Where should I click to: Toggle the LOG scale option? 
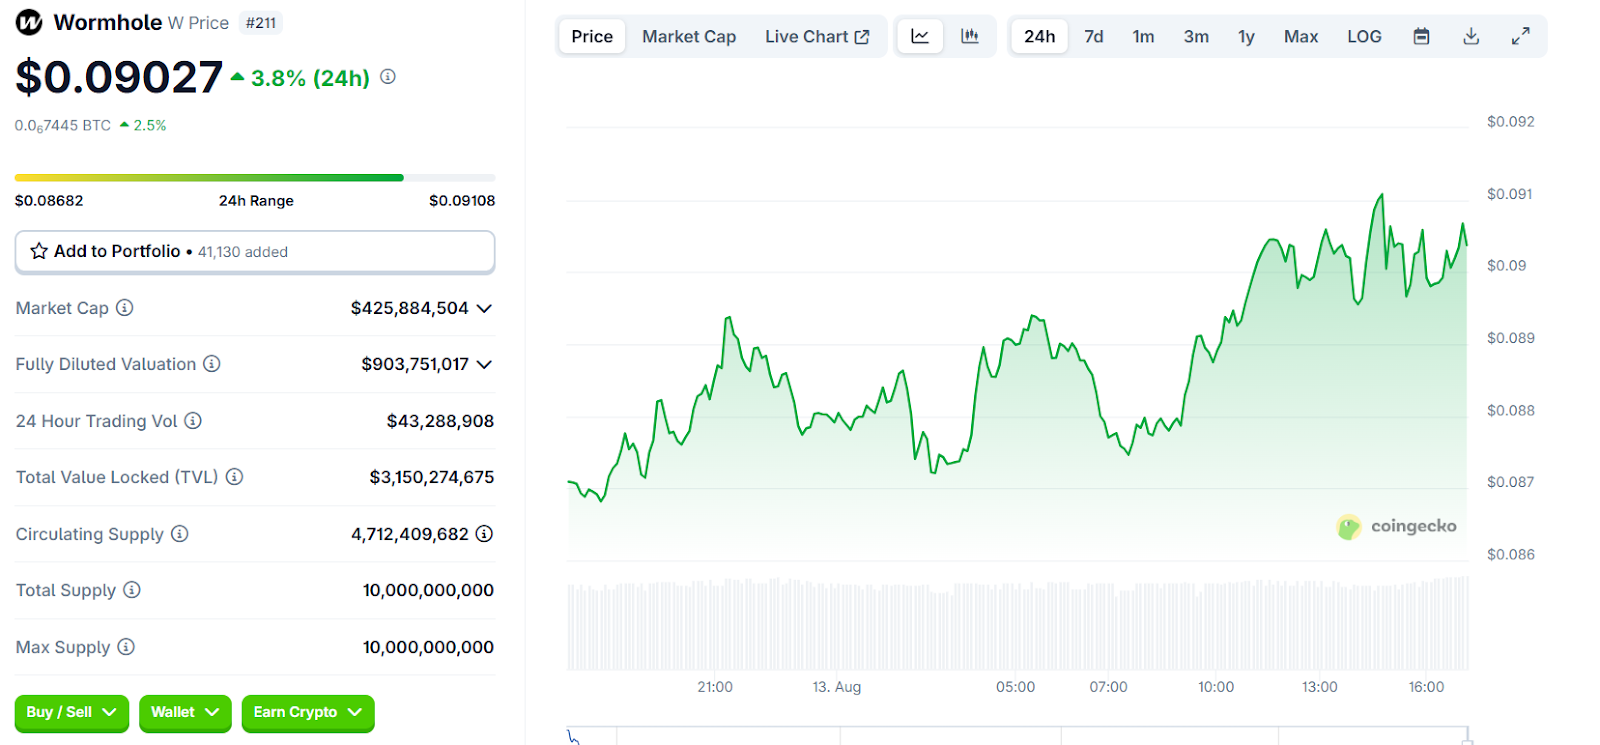(1364, 37)
